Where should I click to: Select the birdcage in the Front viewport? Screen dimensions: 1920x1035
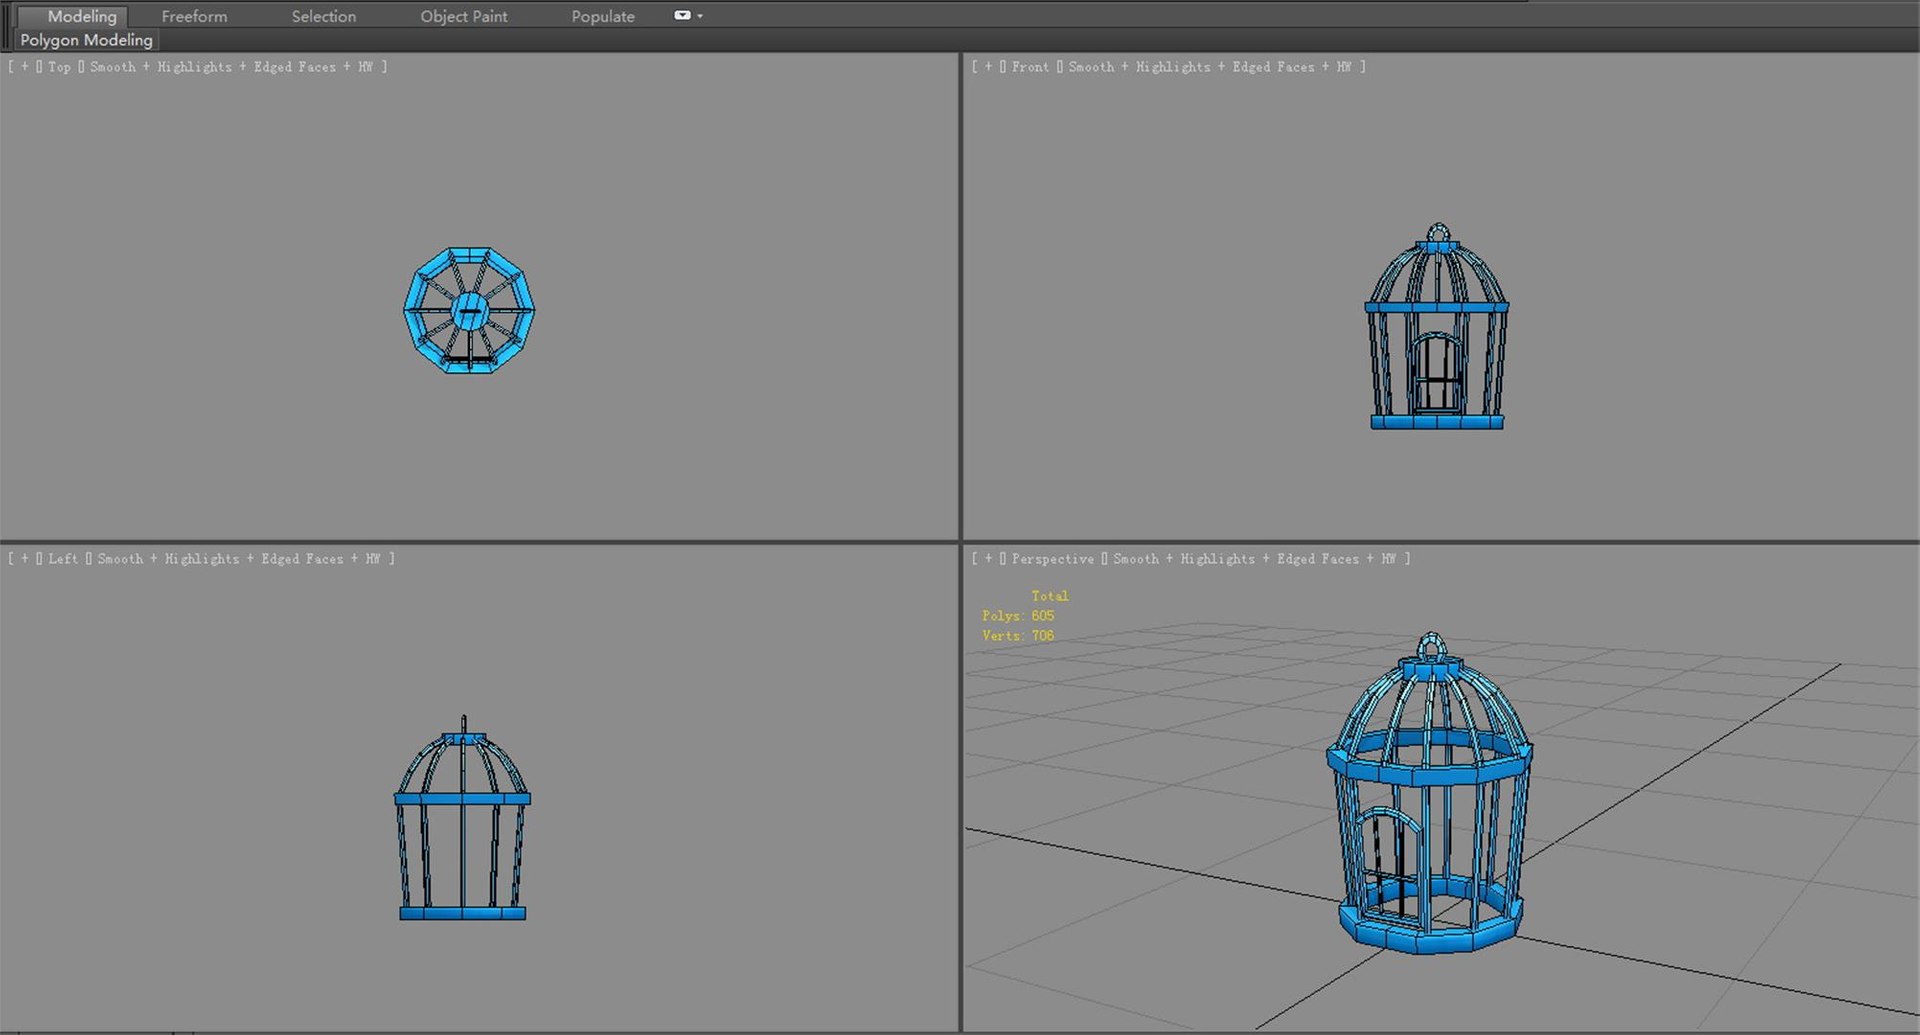(x=1437, y=326)
